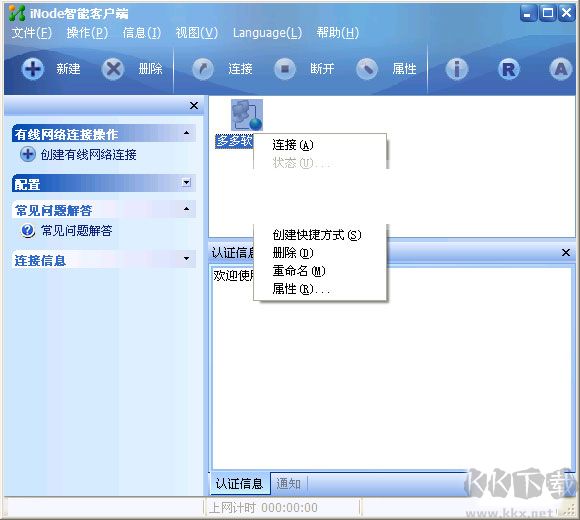Click the 连接 arrow icon in toolbar
Screen dimensions: 580x520
click(203, 69)
